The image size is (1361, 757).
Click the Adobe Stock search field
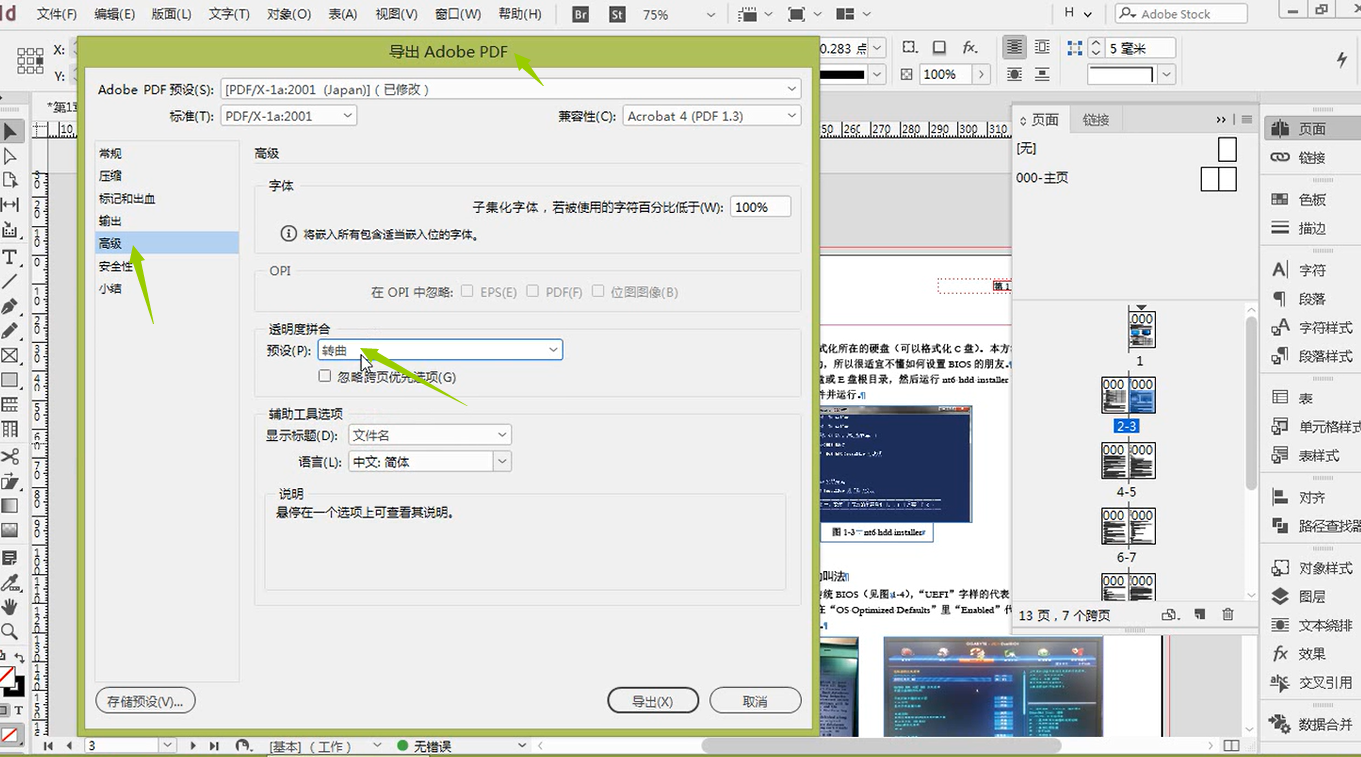[x=1182, y=14]
